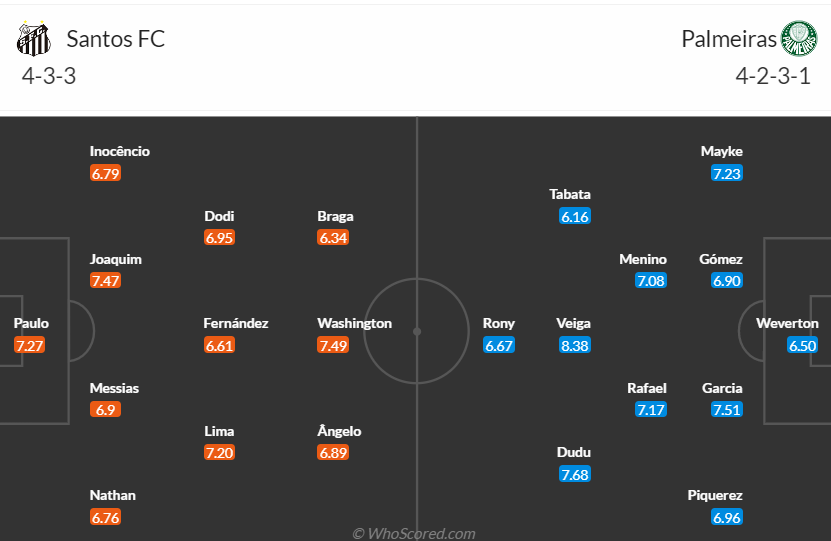Open the Santos FC team name link
This screenshot has width=831, height=541.
pos(116,39)
